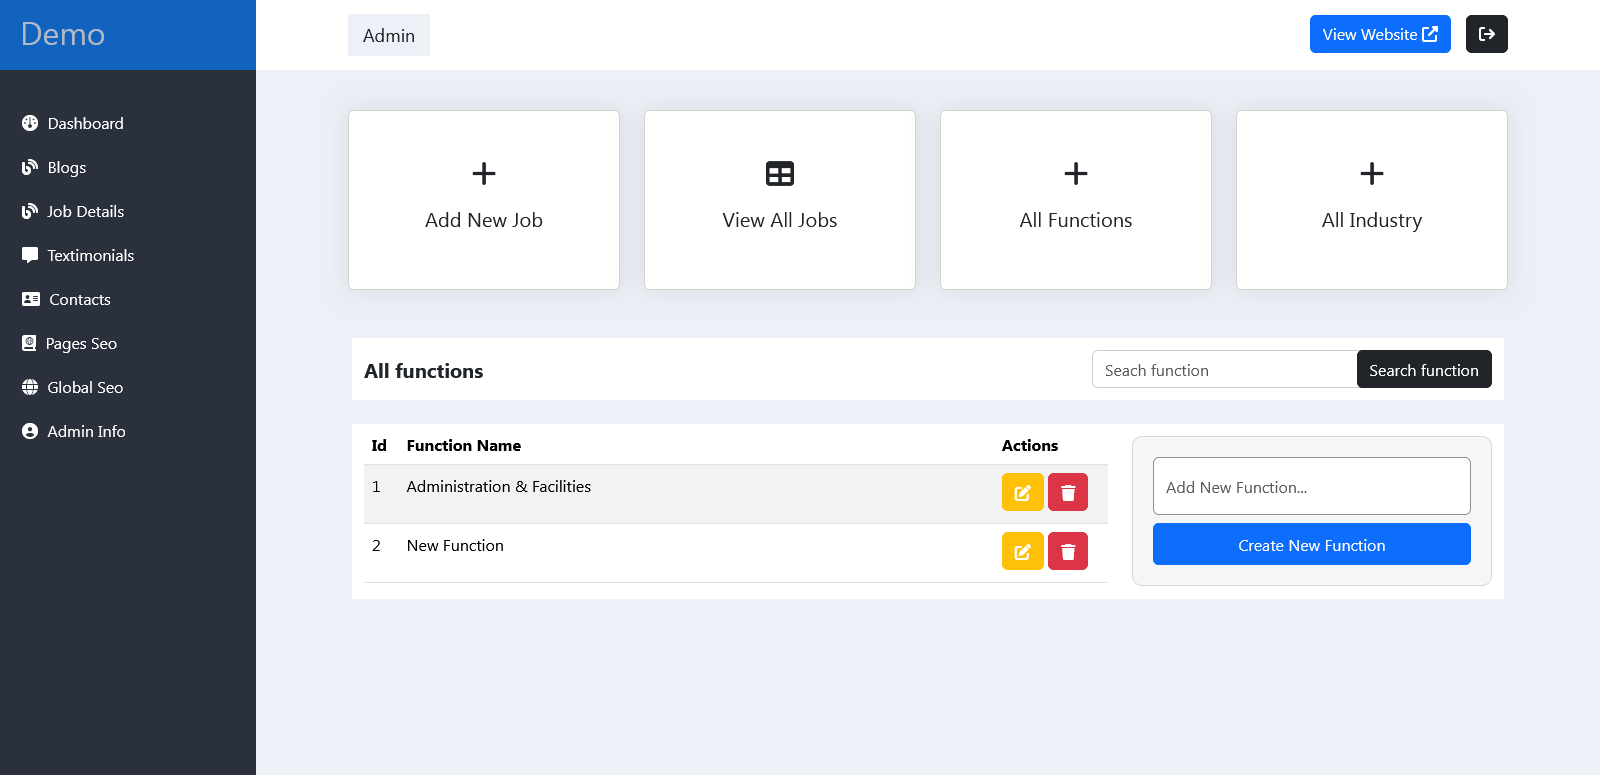Screen dimensions: 1600x775
Task: Delete the New Function row
Action: pos(1067,551)
